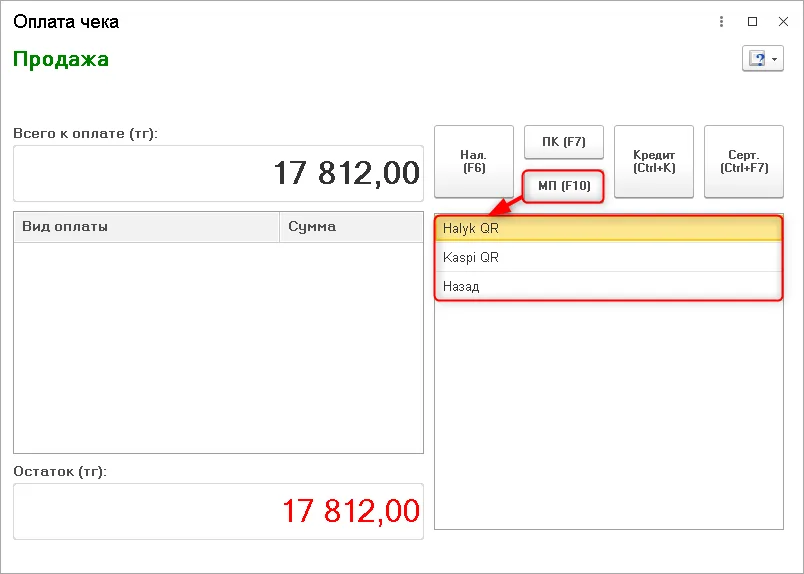
Task: Pick Кредит (Ctrl+K) payment button
Action: [x=654, y=162]
